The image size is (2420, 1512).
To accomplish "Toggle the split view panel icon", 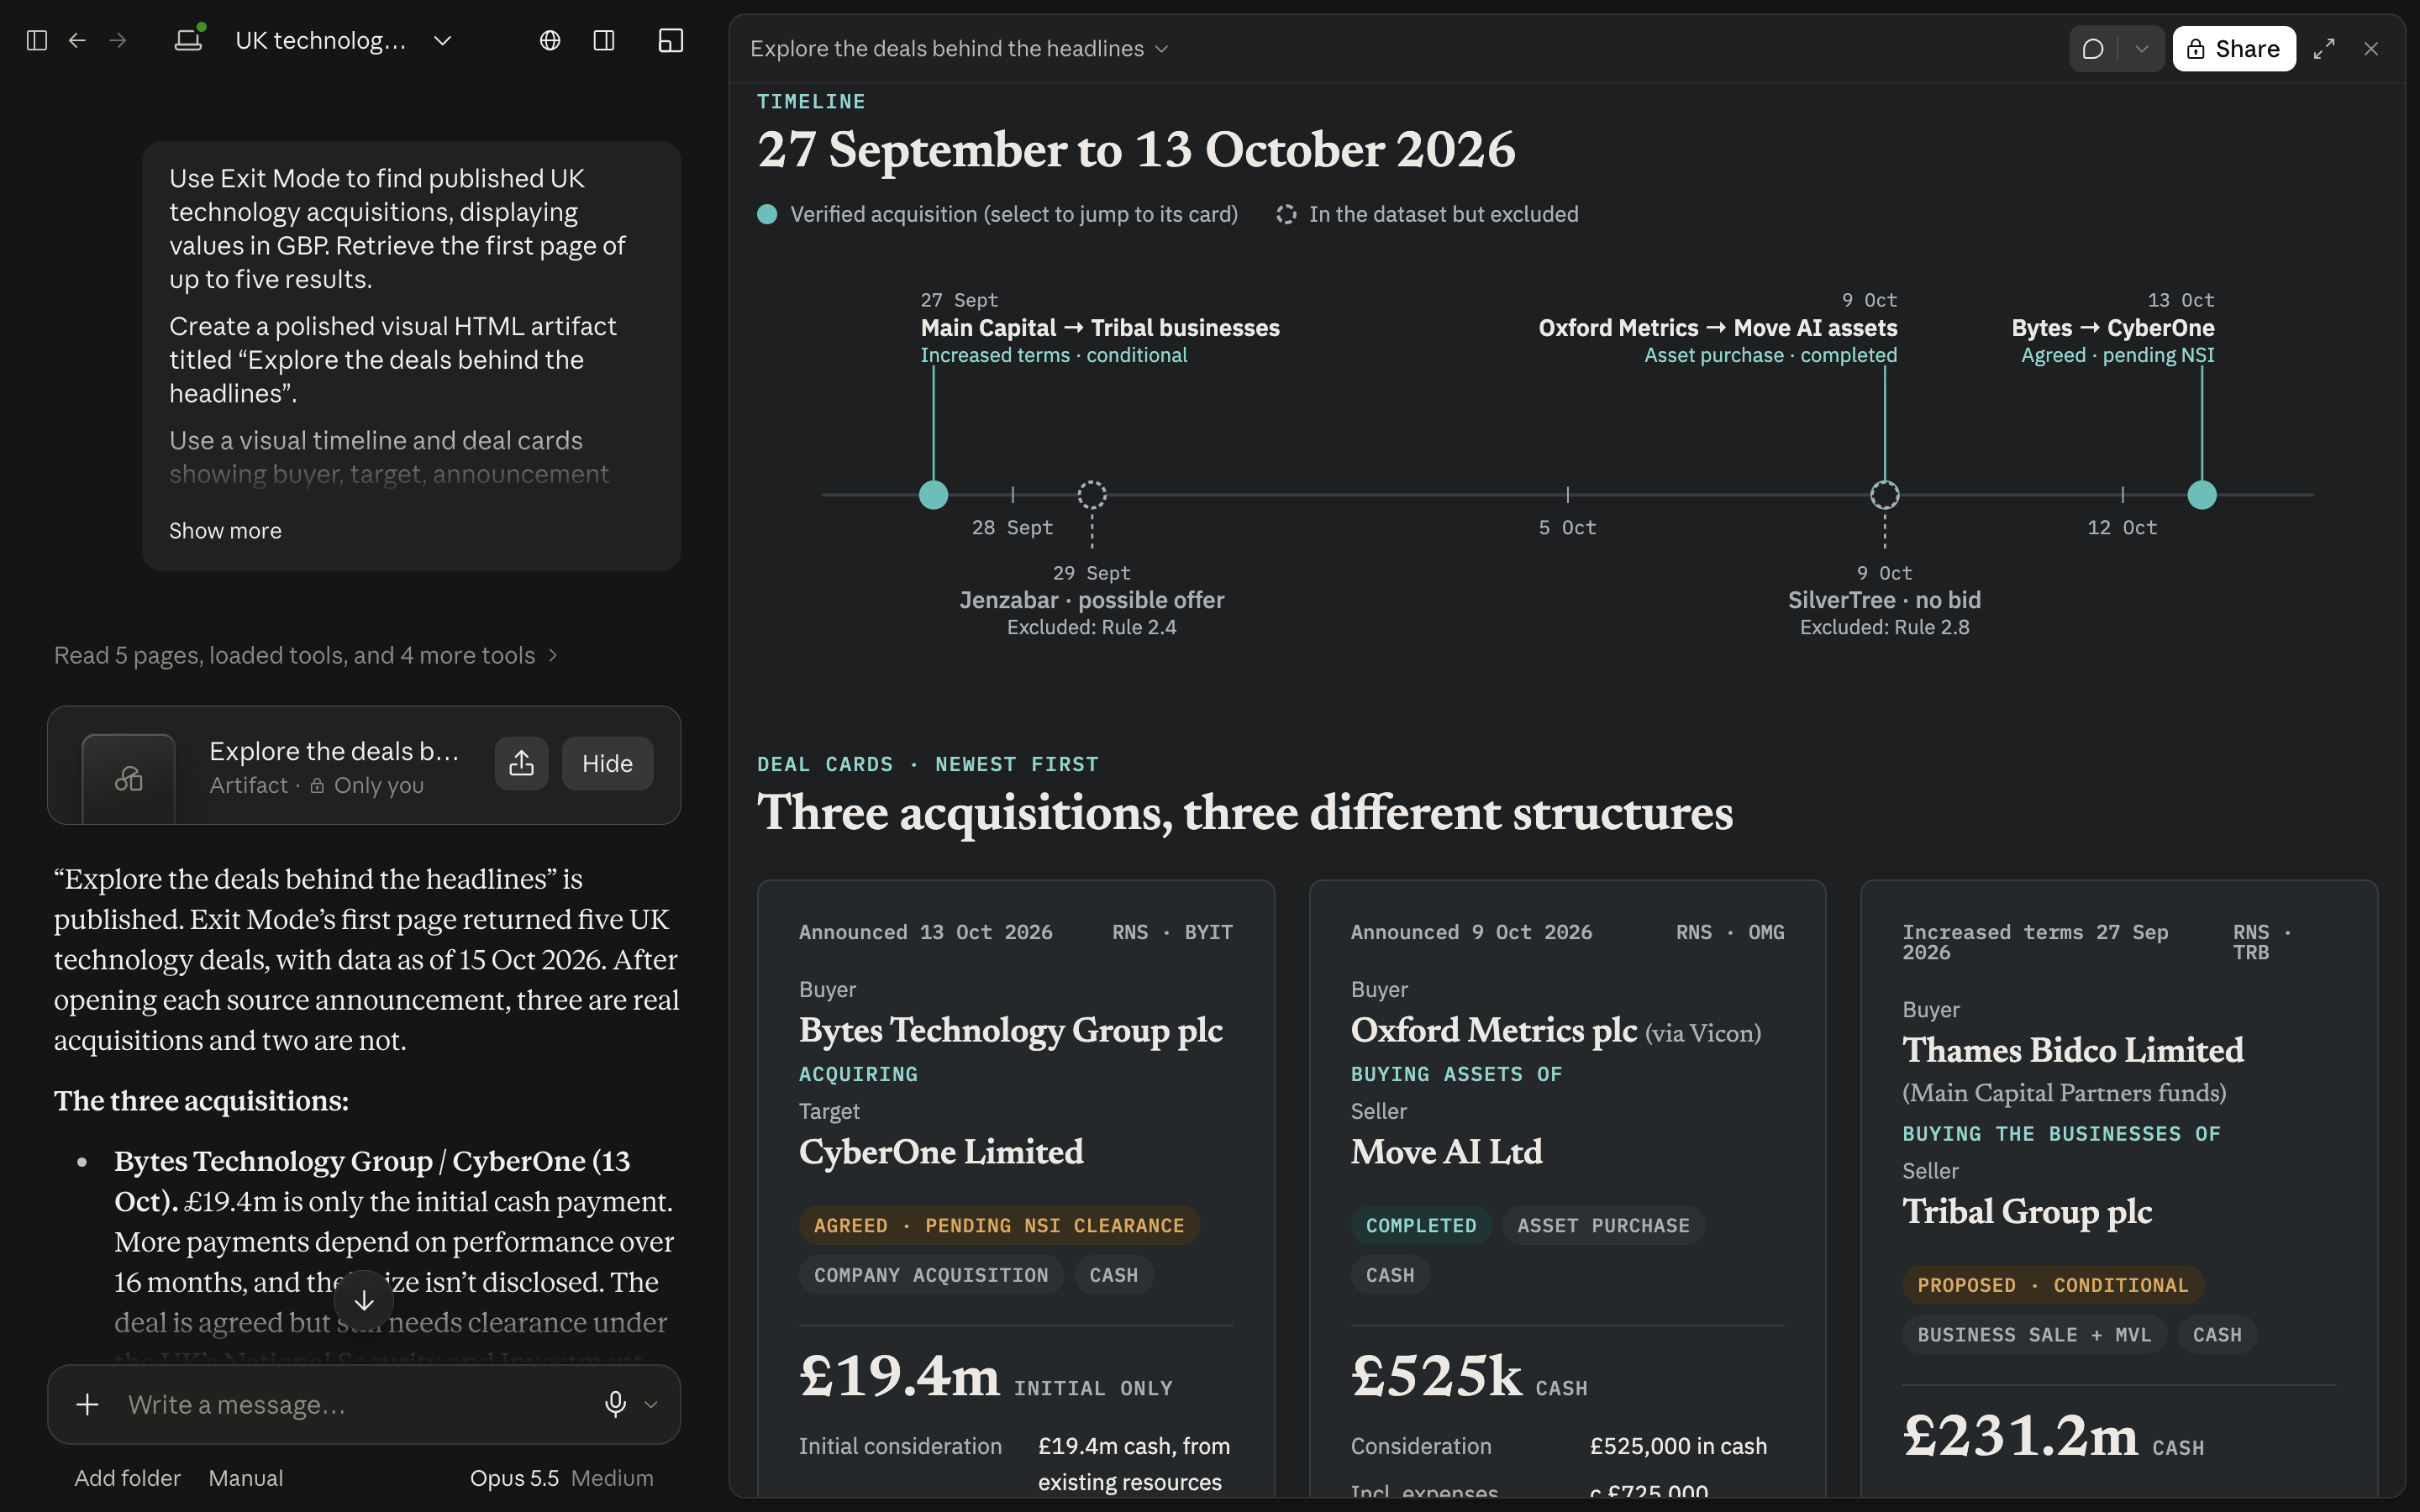I will click(x=604, y=40).
